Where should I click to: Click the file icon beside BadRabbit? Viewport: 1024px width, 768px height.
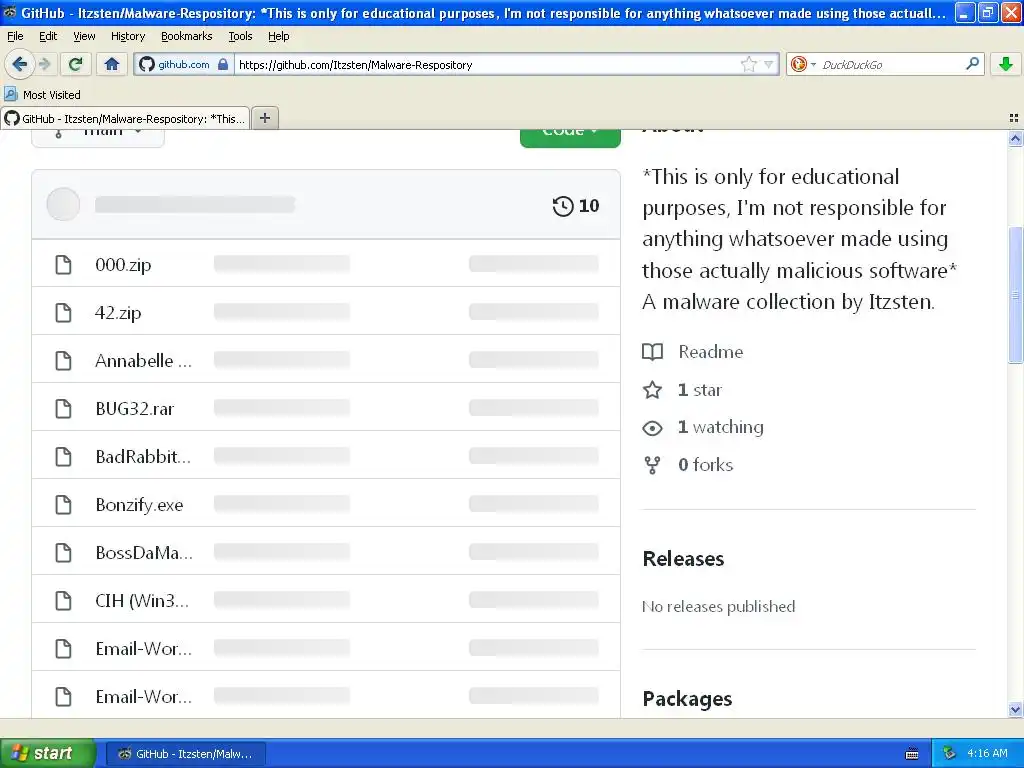63,456
